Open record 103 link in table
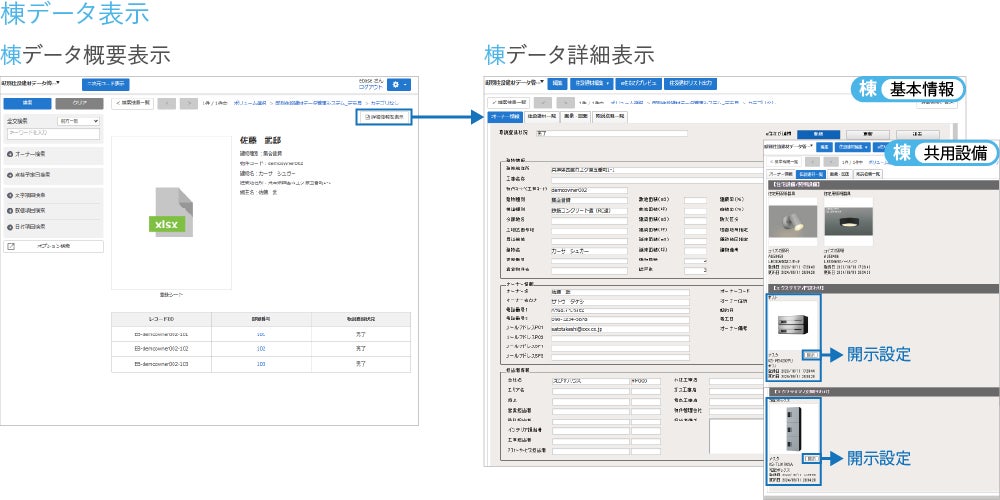 261,364
